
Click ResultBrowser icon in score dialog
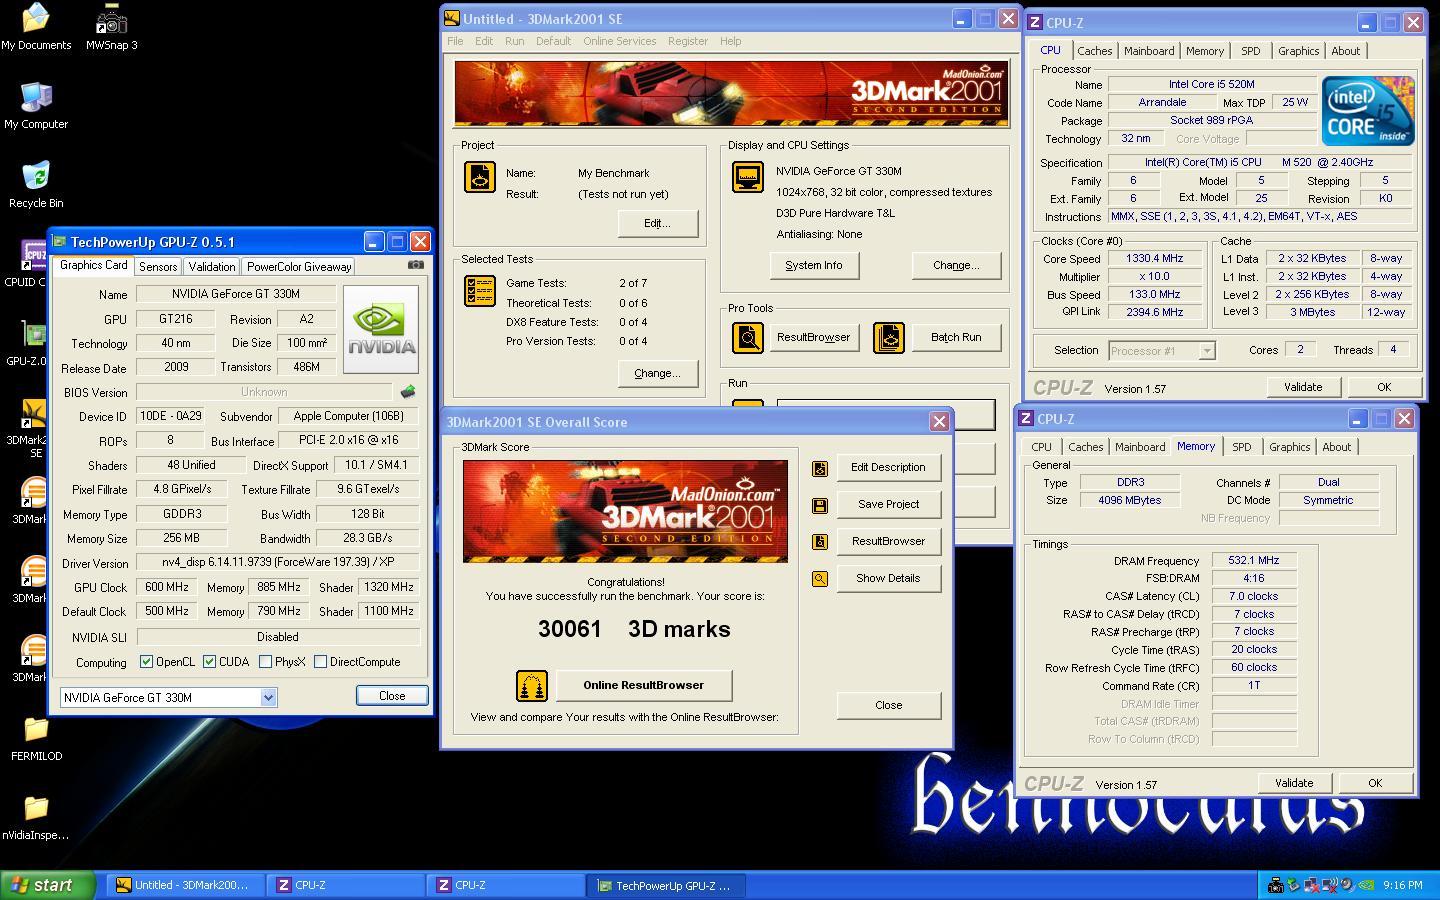820,542
